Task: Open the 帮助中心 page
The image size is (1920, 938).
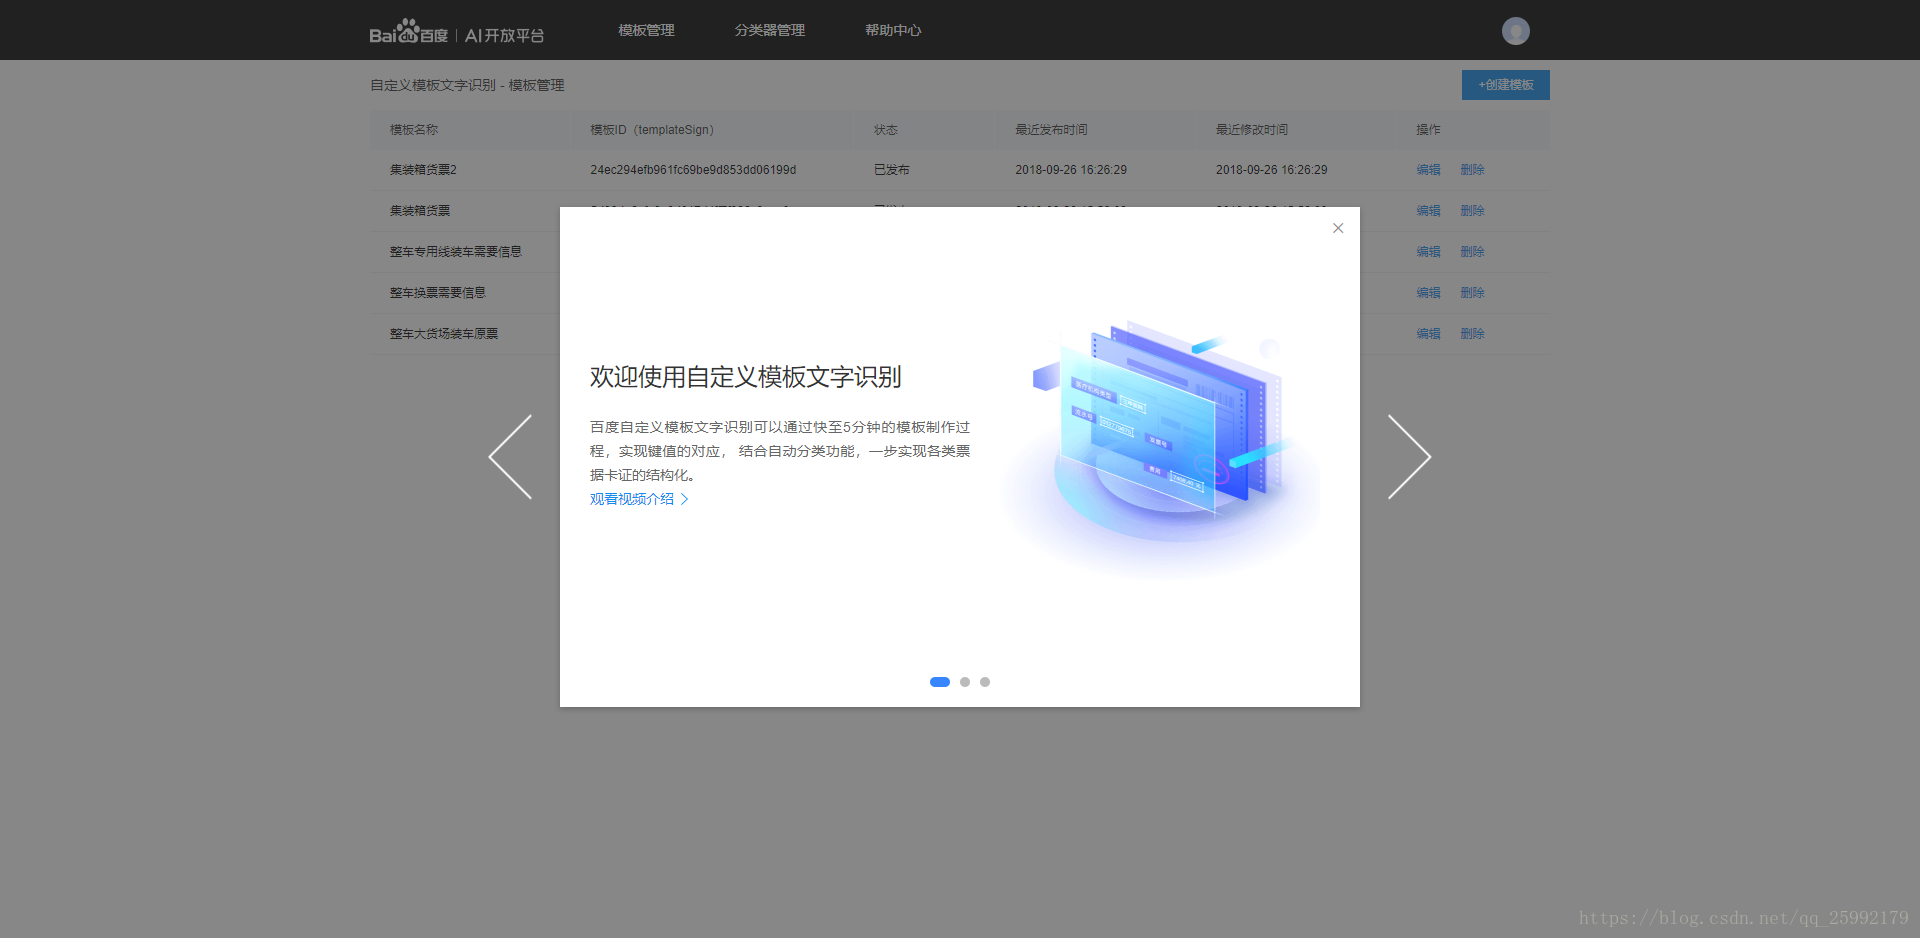Action: coord(893,30)
